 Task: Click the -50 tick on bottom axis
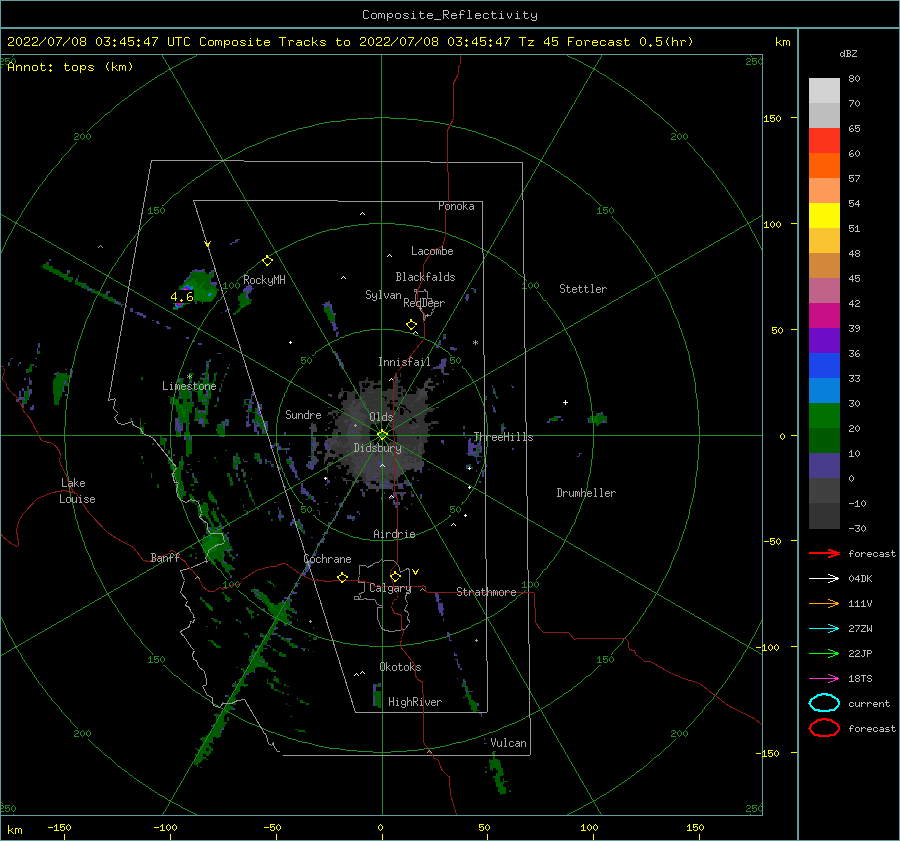click(272, 828)
